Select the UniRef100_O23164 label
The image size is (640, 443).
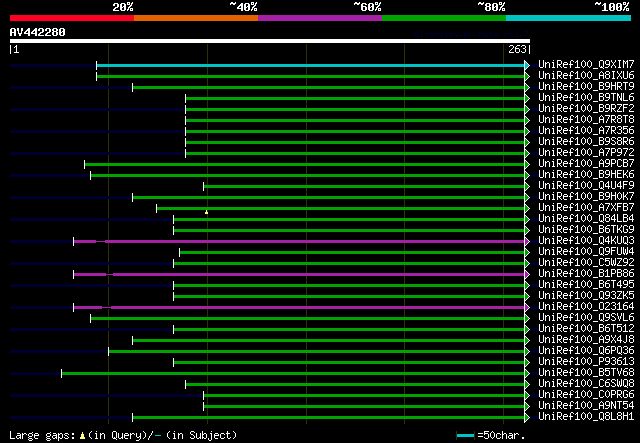pyautogui.click(x=586, y=307)
